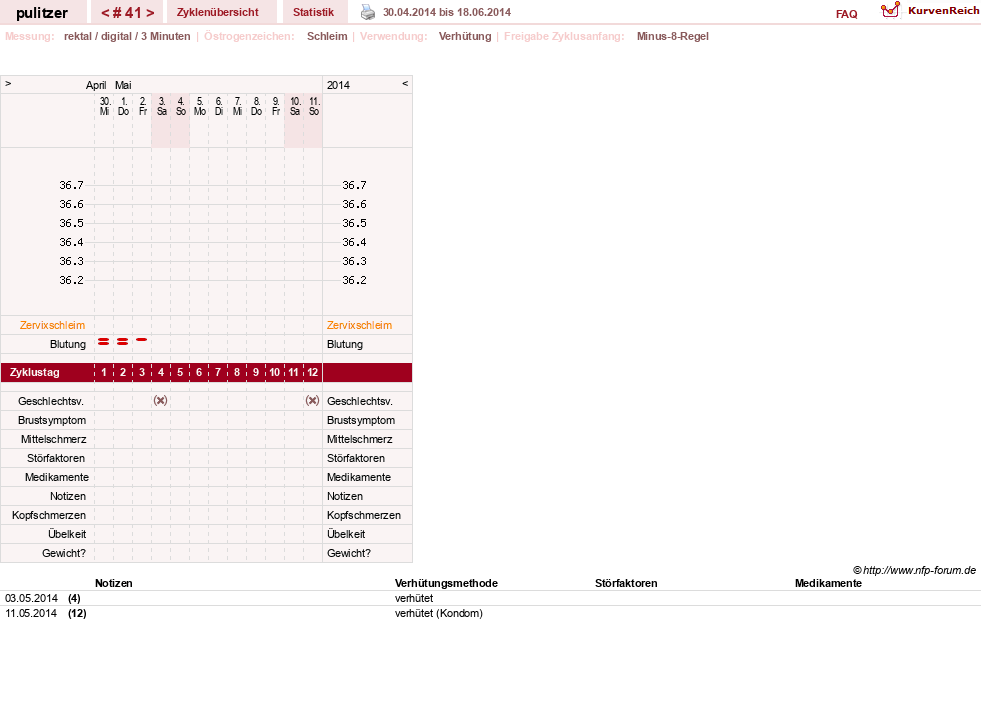
Task: Click note row dated 11.05.2014
Action: click(x=490, y=613)
